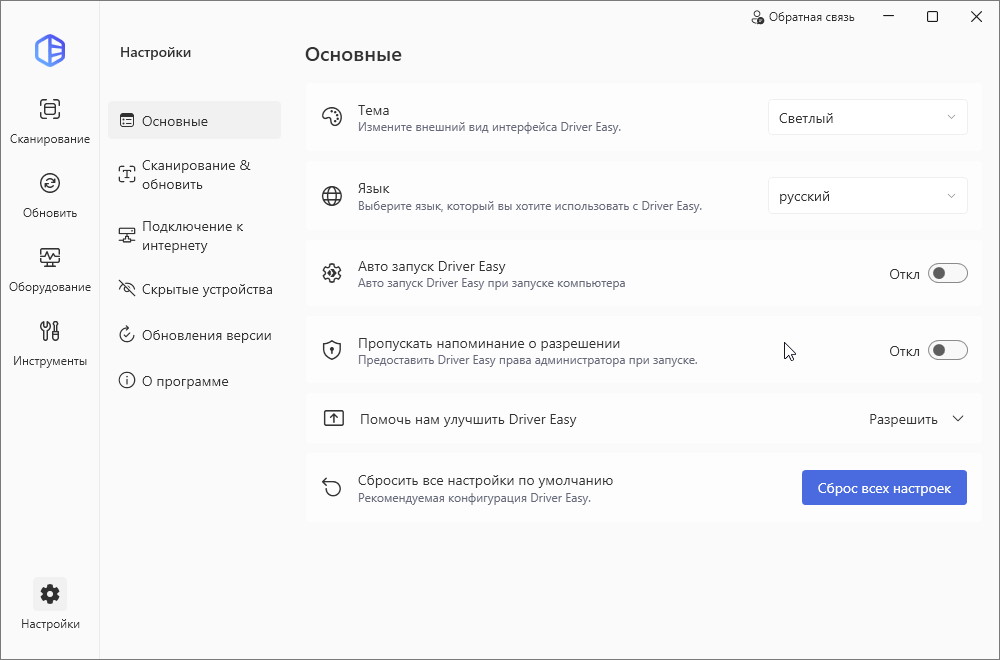The height and width of the screenshot is (660, 1000).
Task: Click the Язык globe icon
Action: click(x=332, y=196)
